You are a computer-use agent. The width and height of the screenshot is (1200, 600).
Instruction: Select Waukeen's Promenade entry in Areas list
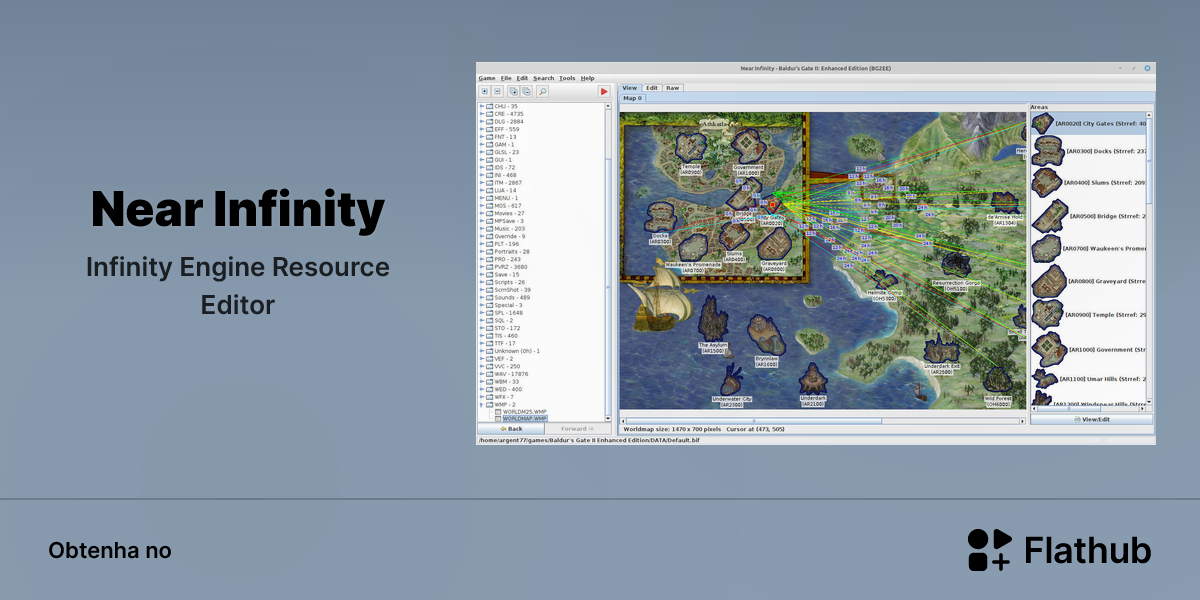pos(1089,249)
